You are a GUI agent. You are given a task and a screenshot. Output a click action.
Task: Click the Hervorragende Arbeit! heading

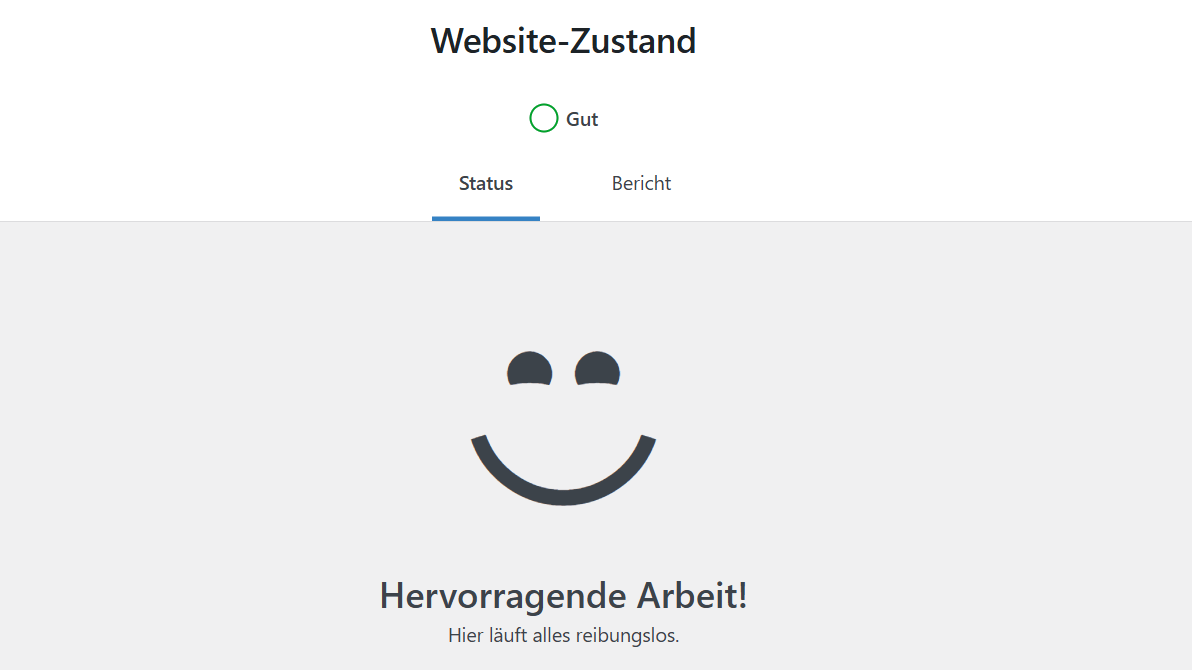563,595
